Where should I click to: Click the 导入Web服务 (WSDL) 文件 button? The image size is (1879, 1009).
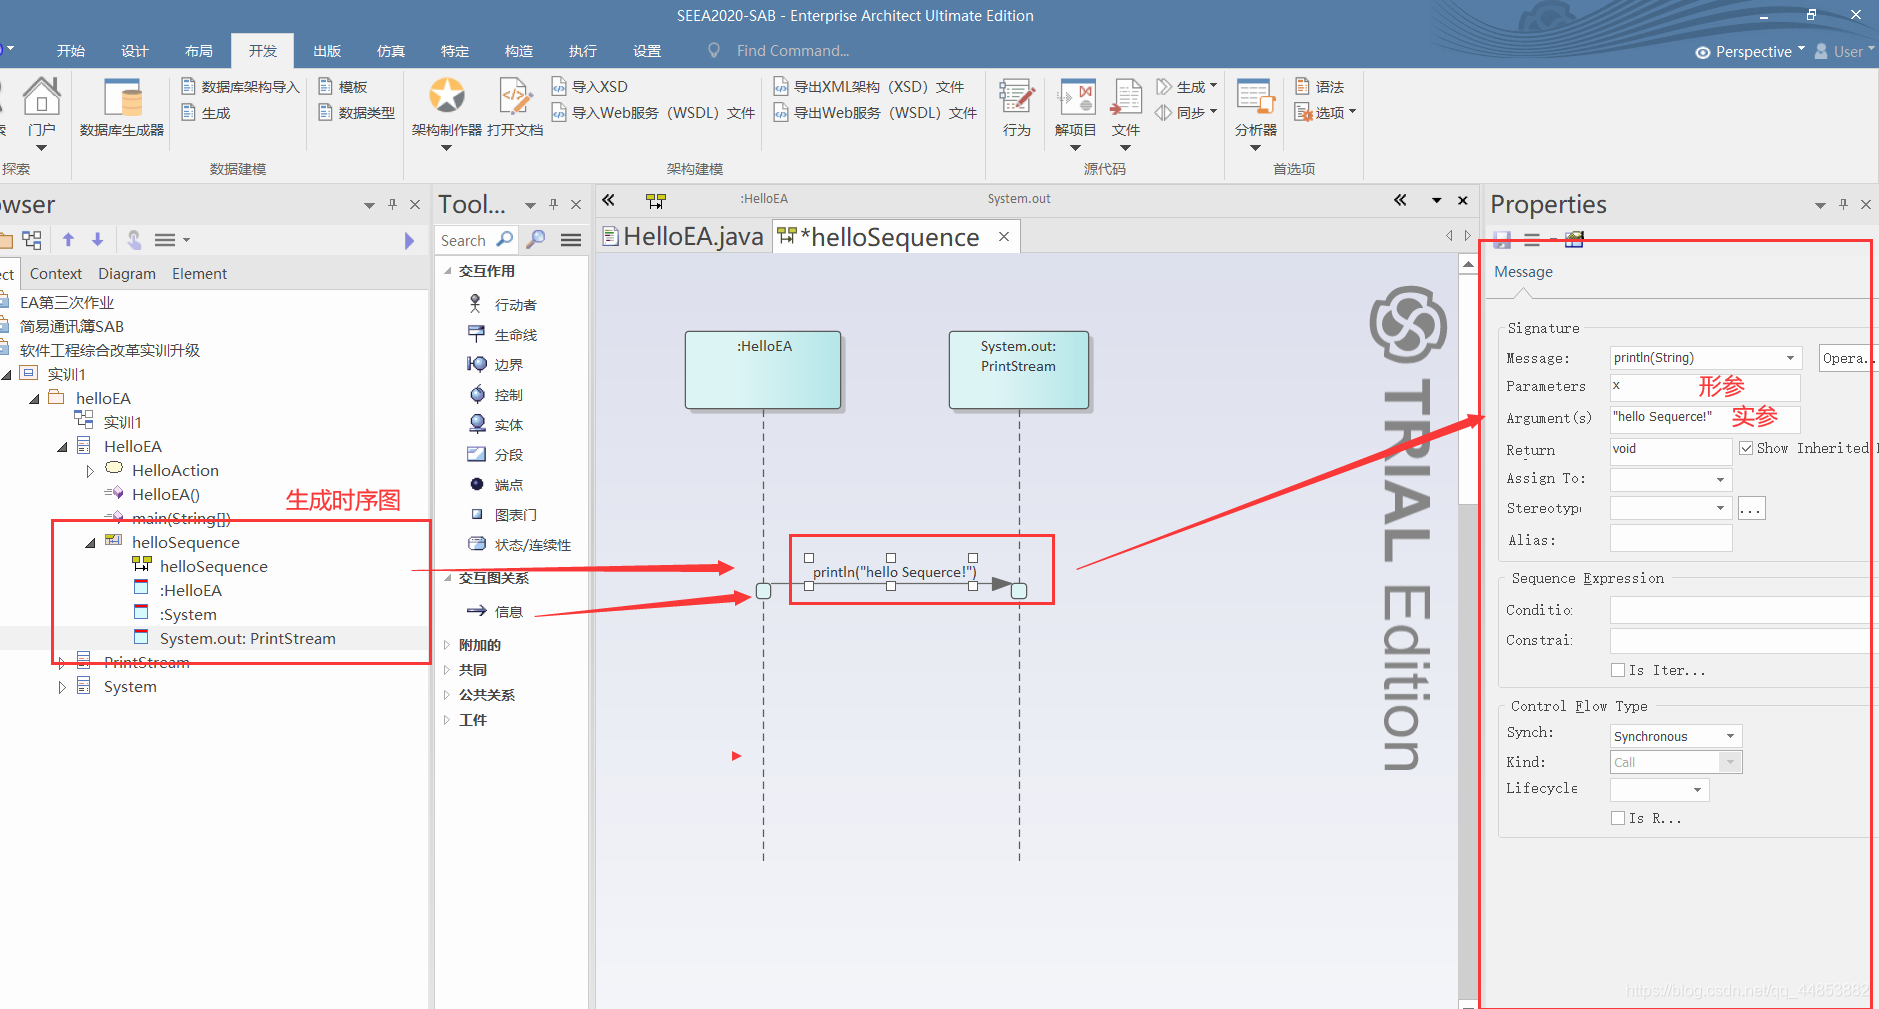[x=653, y=113]
